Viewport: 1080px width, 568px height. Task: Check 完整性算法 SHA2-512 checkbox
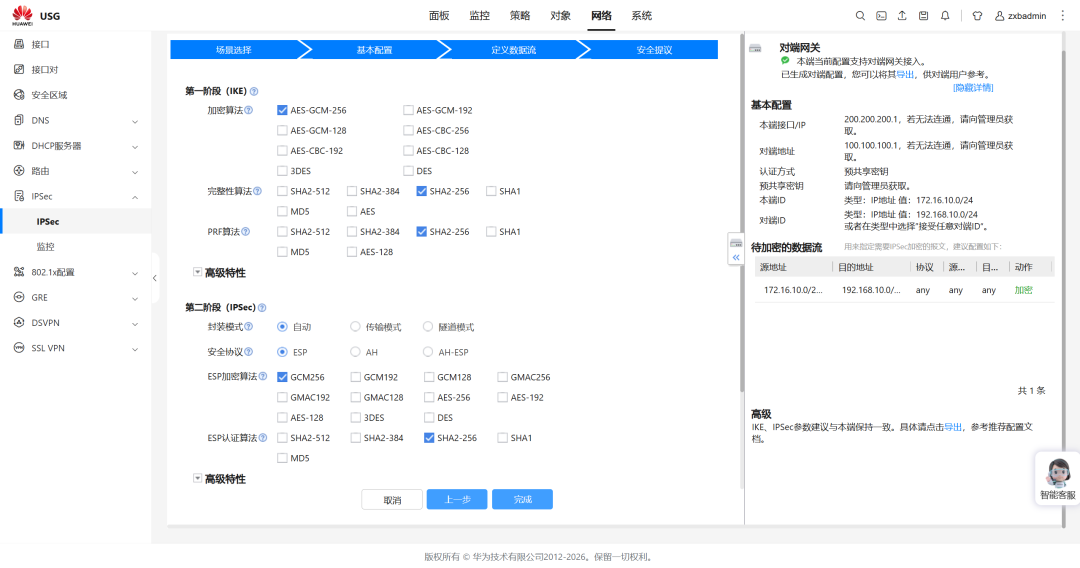click(282, 191)
